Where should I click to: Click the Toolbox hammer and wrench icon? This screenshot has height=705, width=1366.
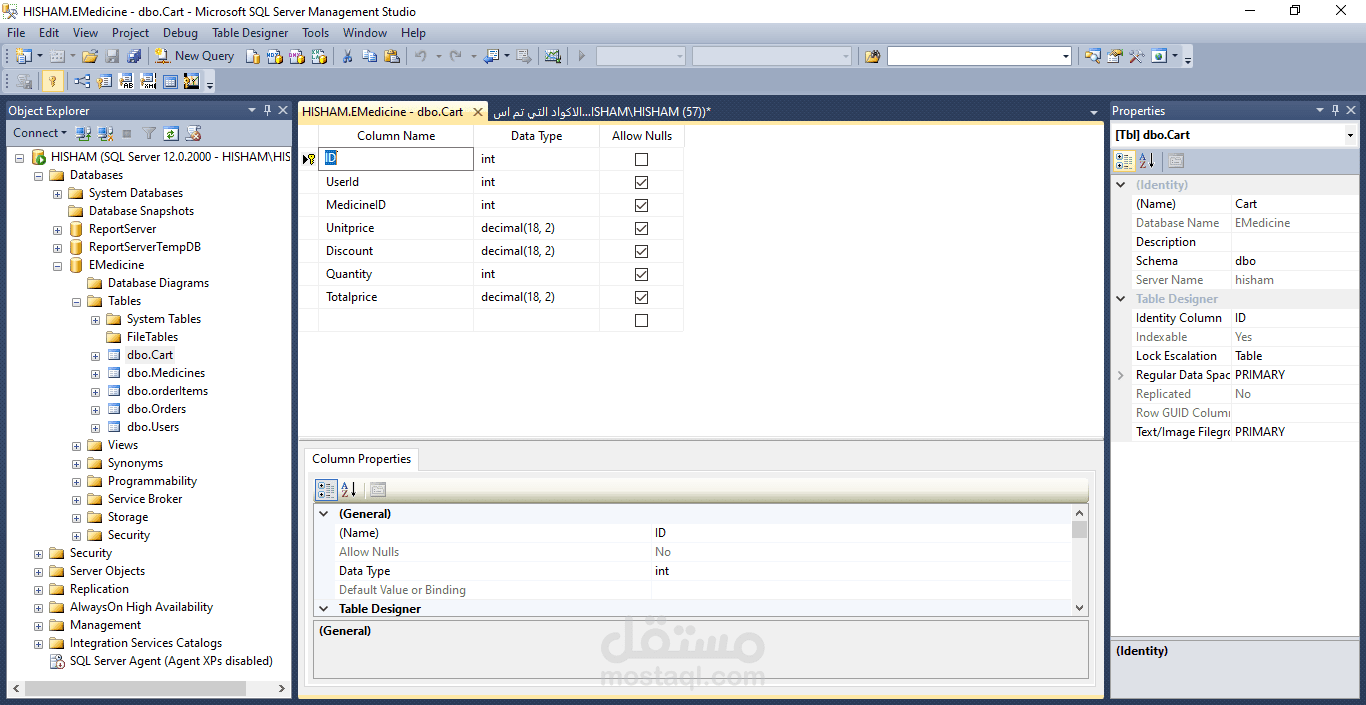tap(1136, 56)
